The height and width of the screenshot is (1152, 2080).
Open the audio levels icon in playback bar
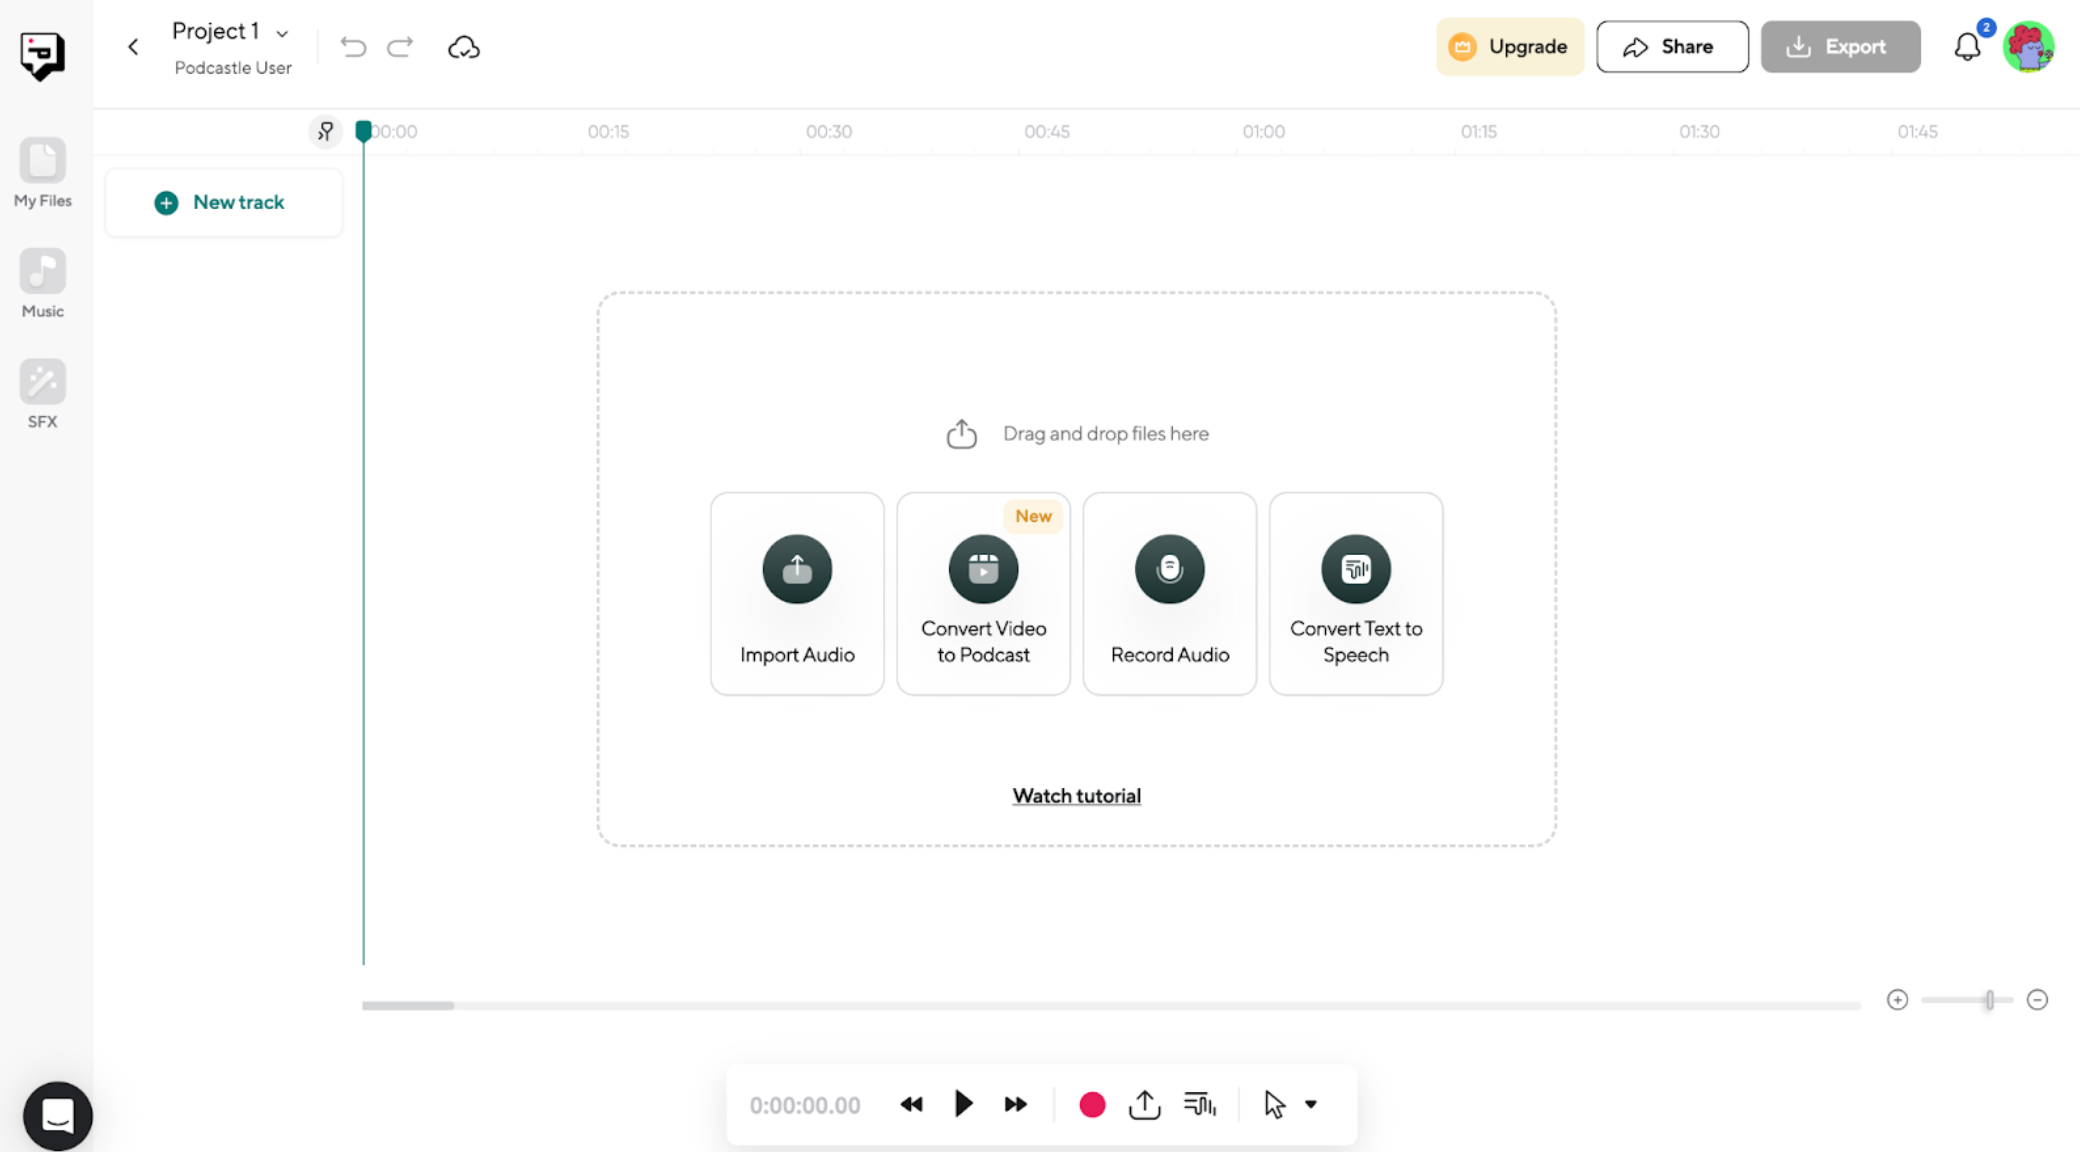coord(1199,1104)
